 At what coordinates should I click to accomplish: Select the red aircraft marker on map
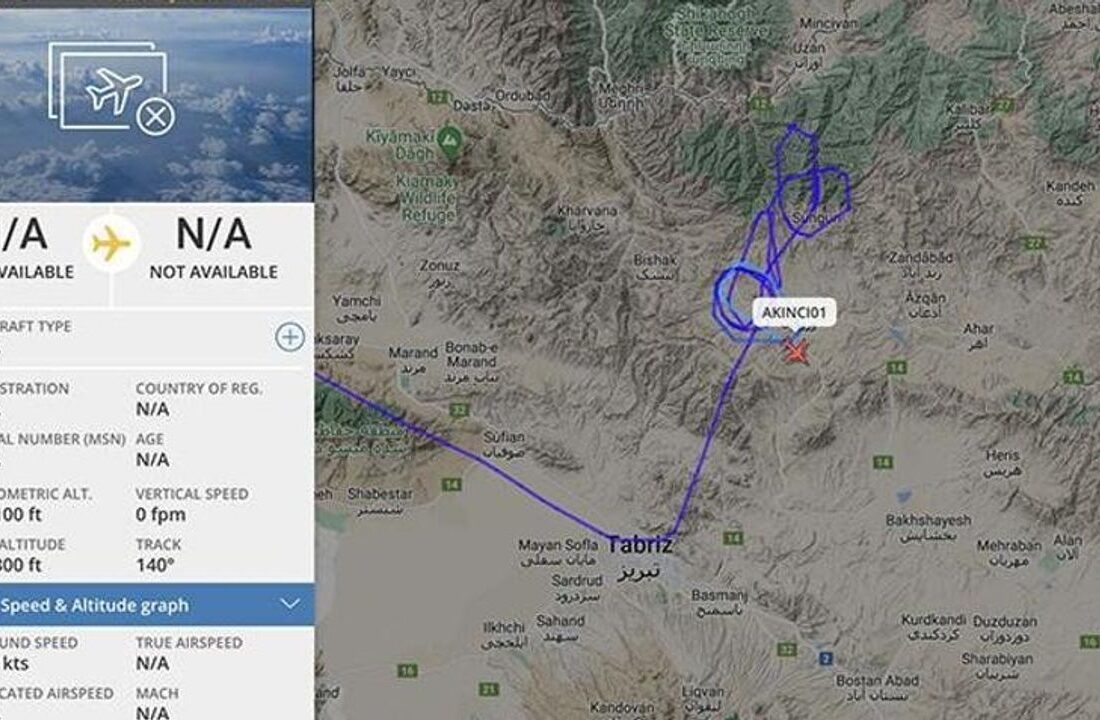[796, 351]
